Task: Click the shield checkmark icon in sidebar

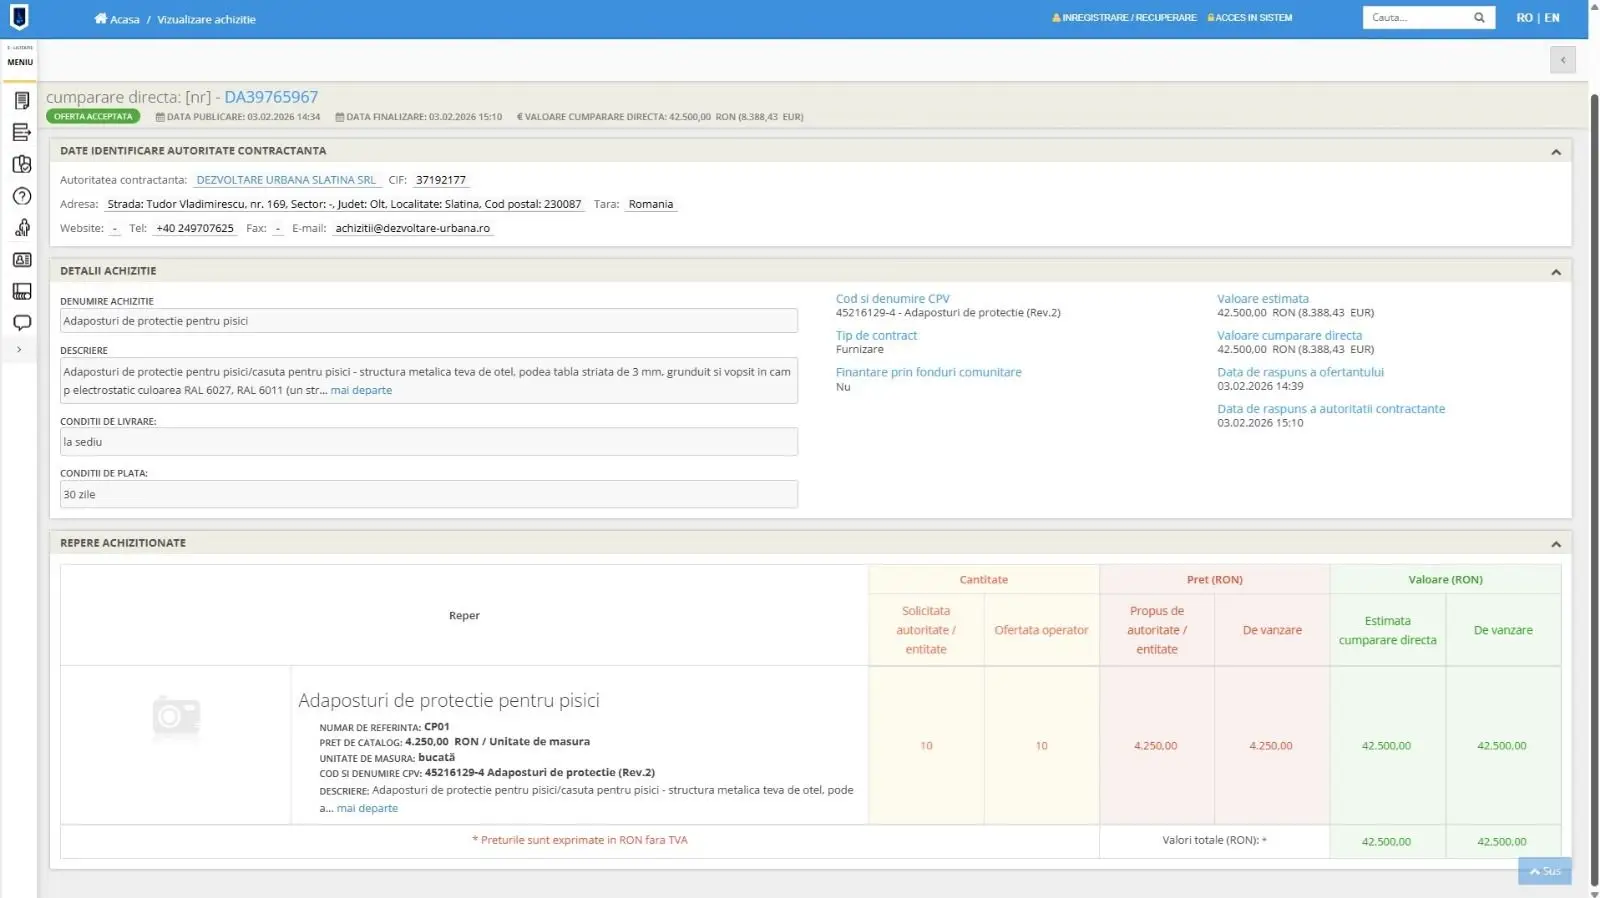Action: pos(21,164)
